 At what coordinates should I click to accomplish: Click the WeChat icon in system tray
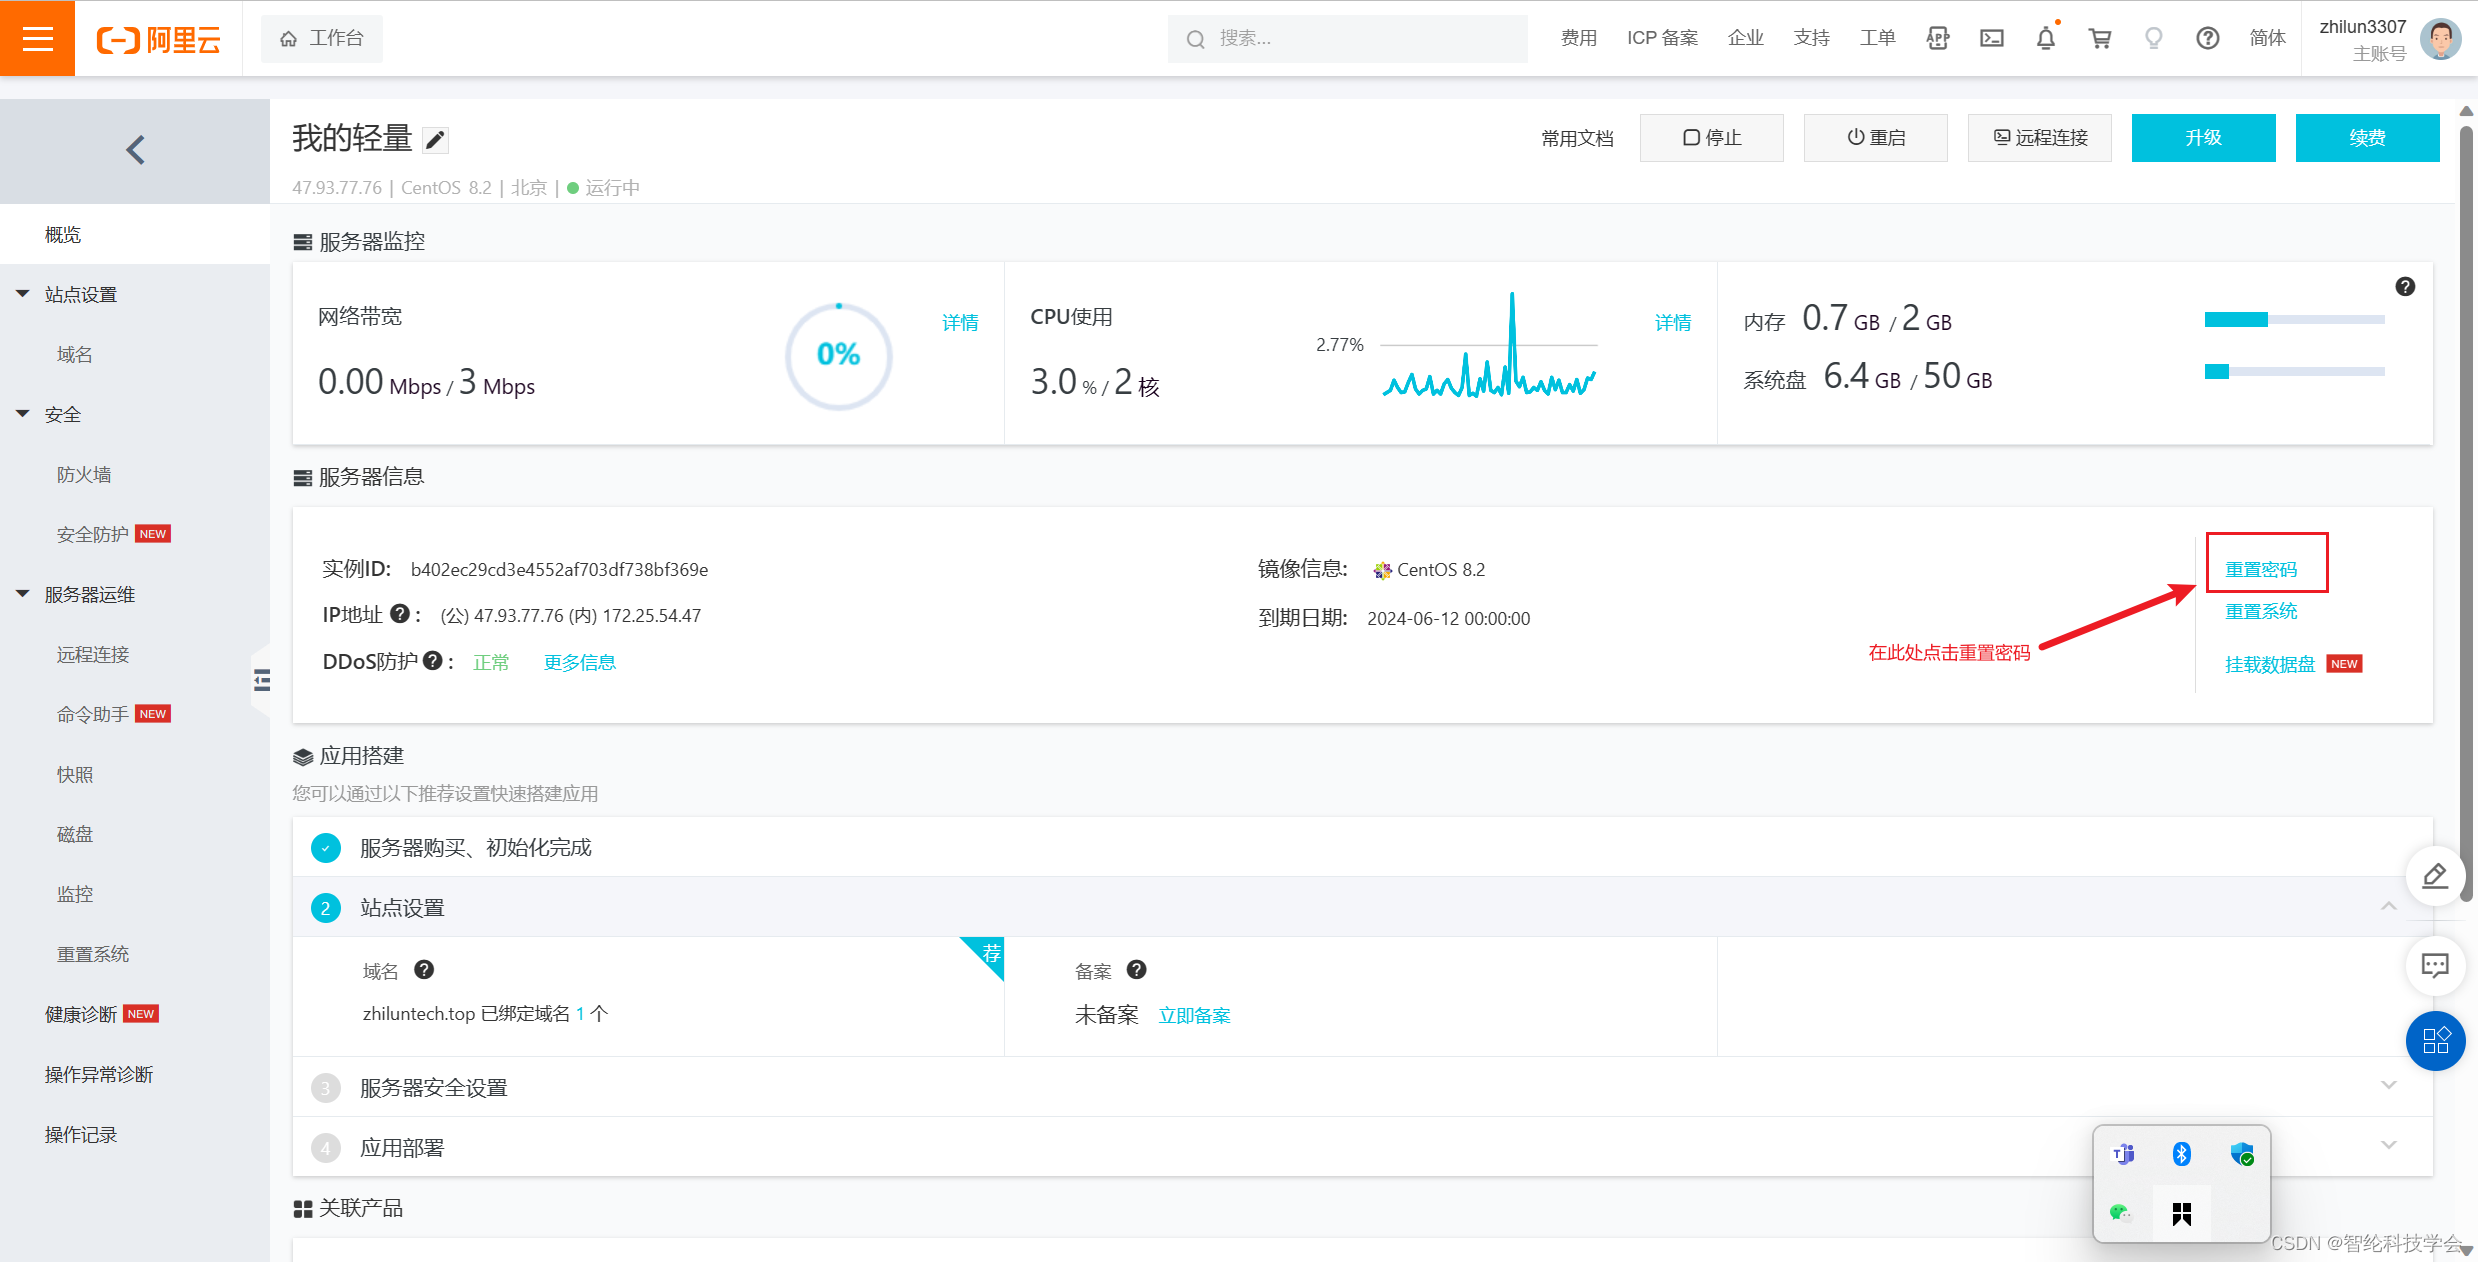(x=2119, y=1212)
